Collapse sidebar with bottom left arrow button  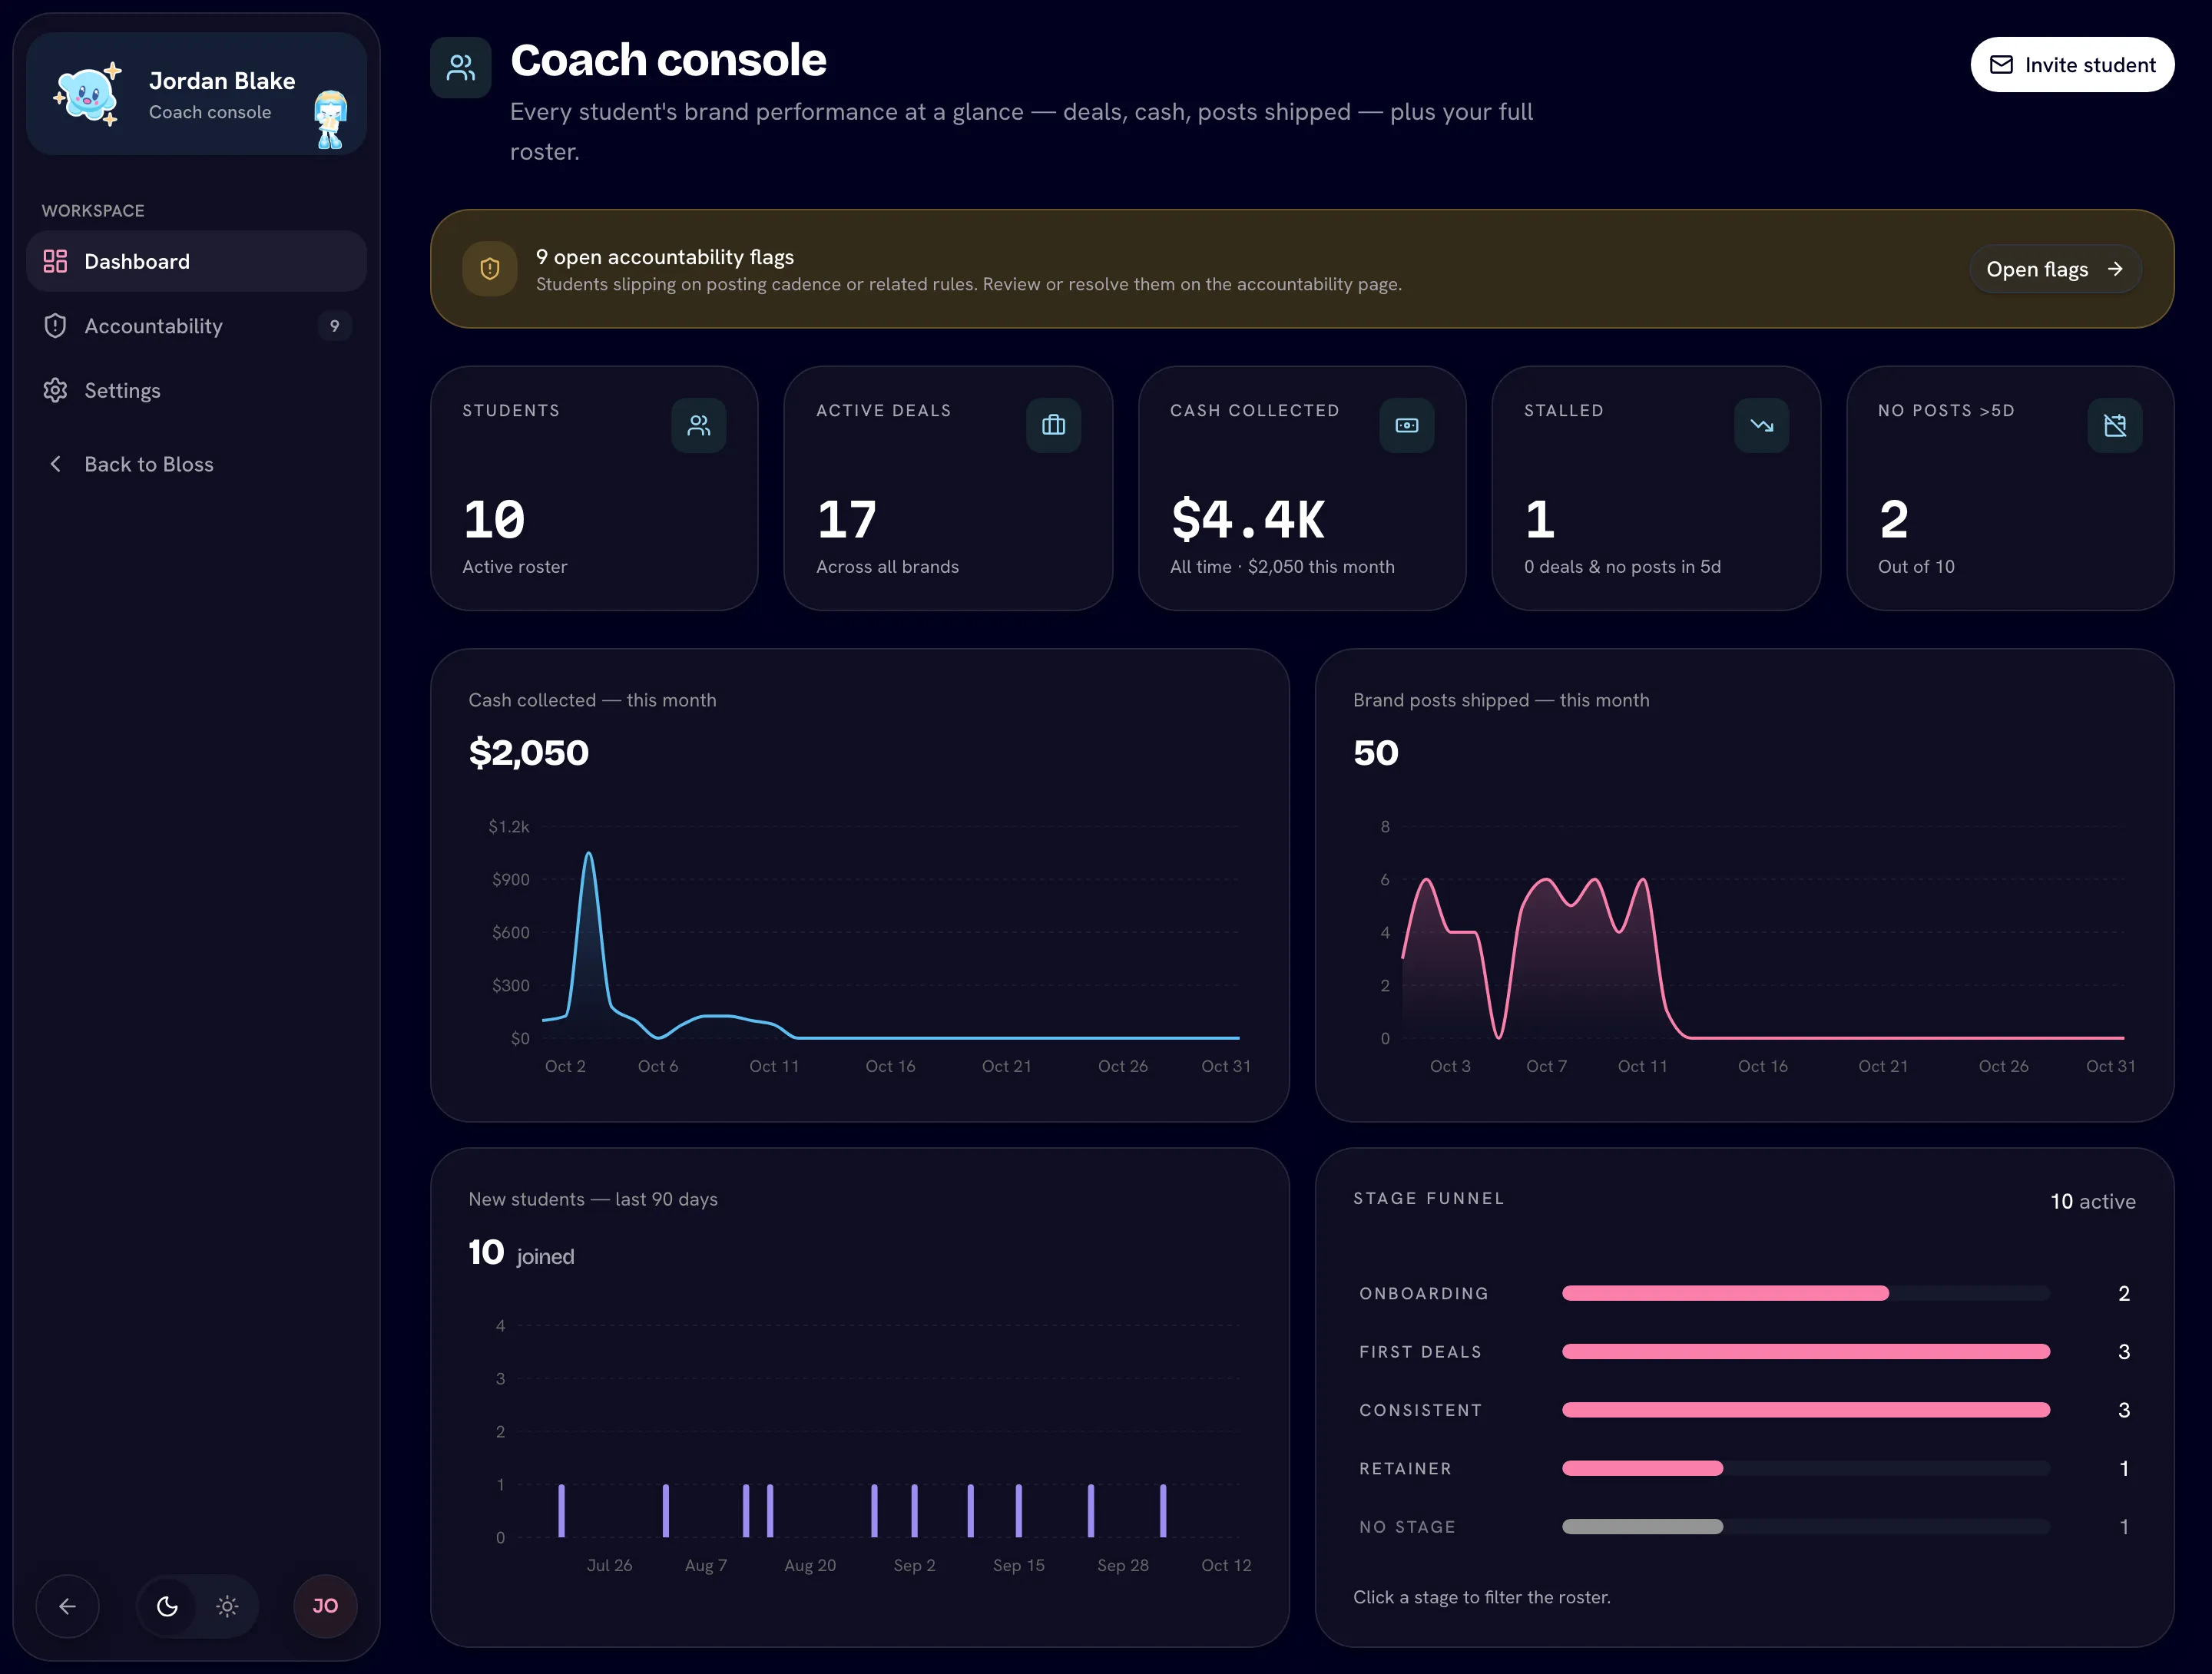(67, 1606)
